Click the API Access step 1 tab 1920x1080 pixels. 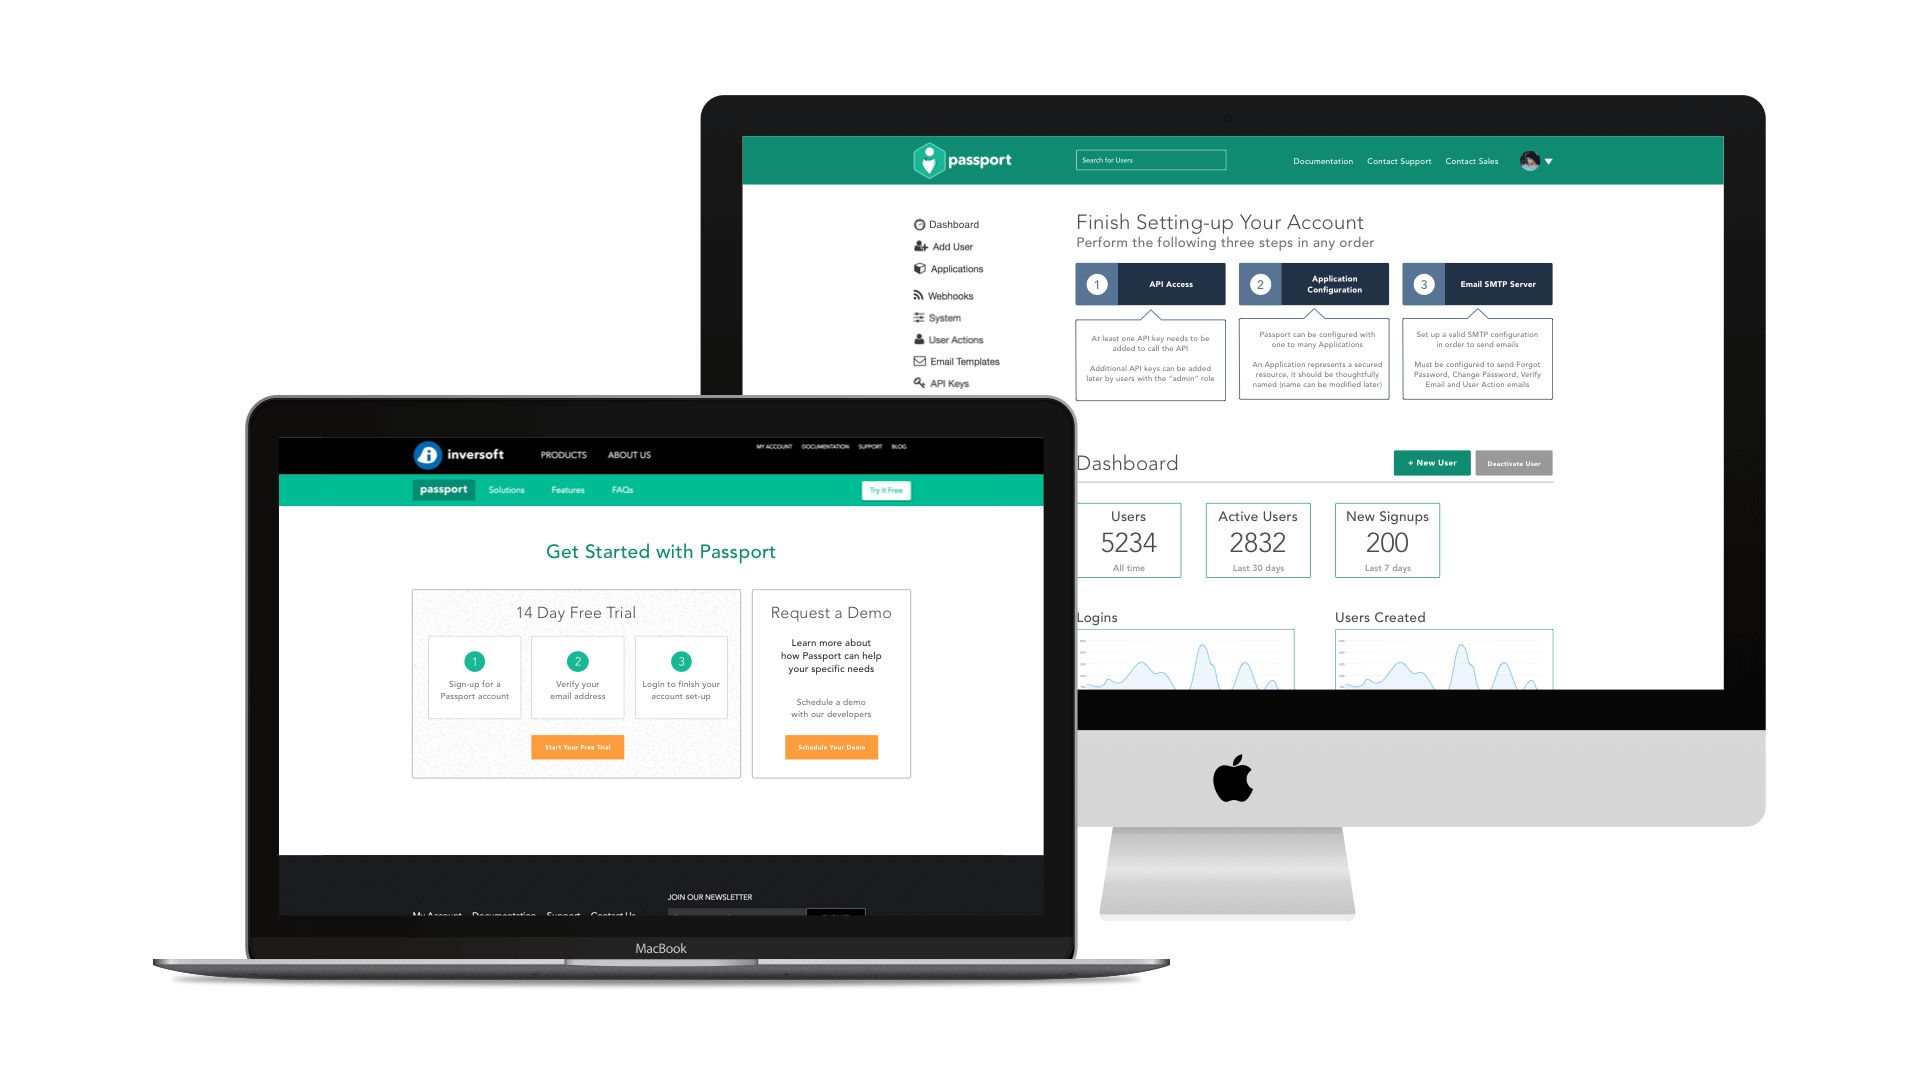click(1149, 284)
